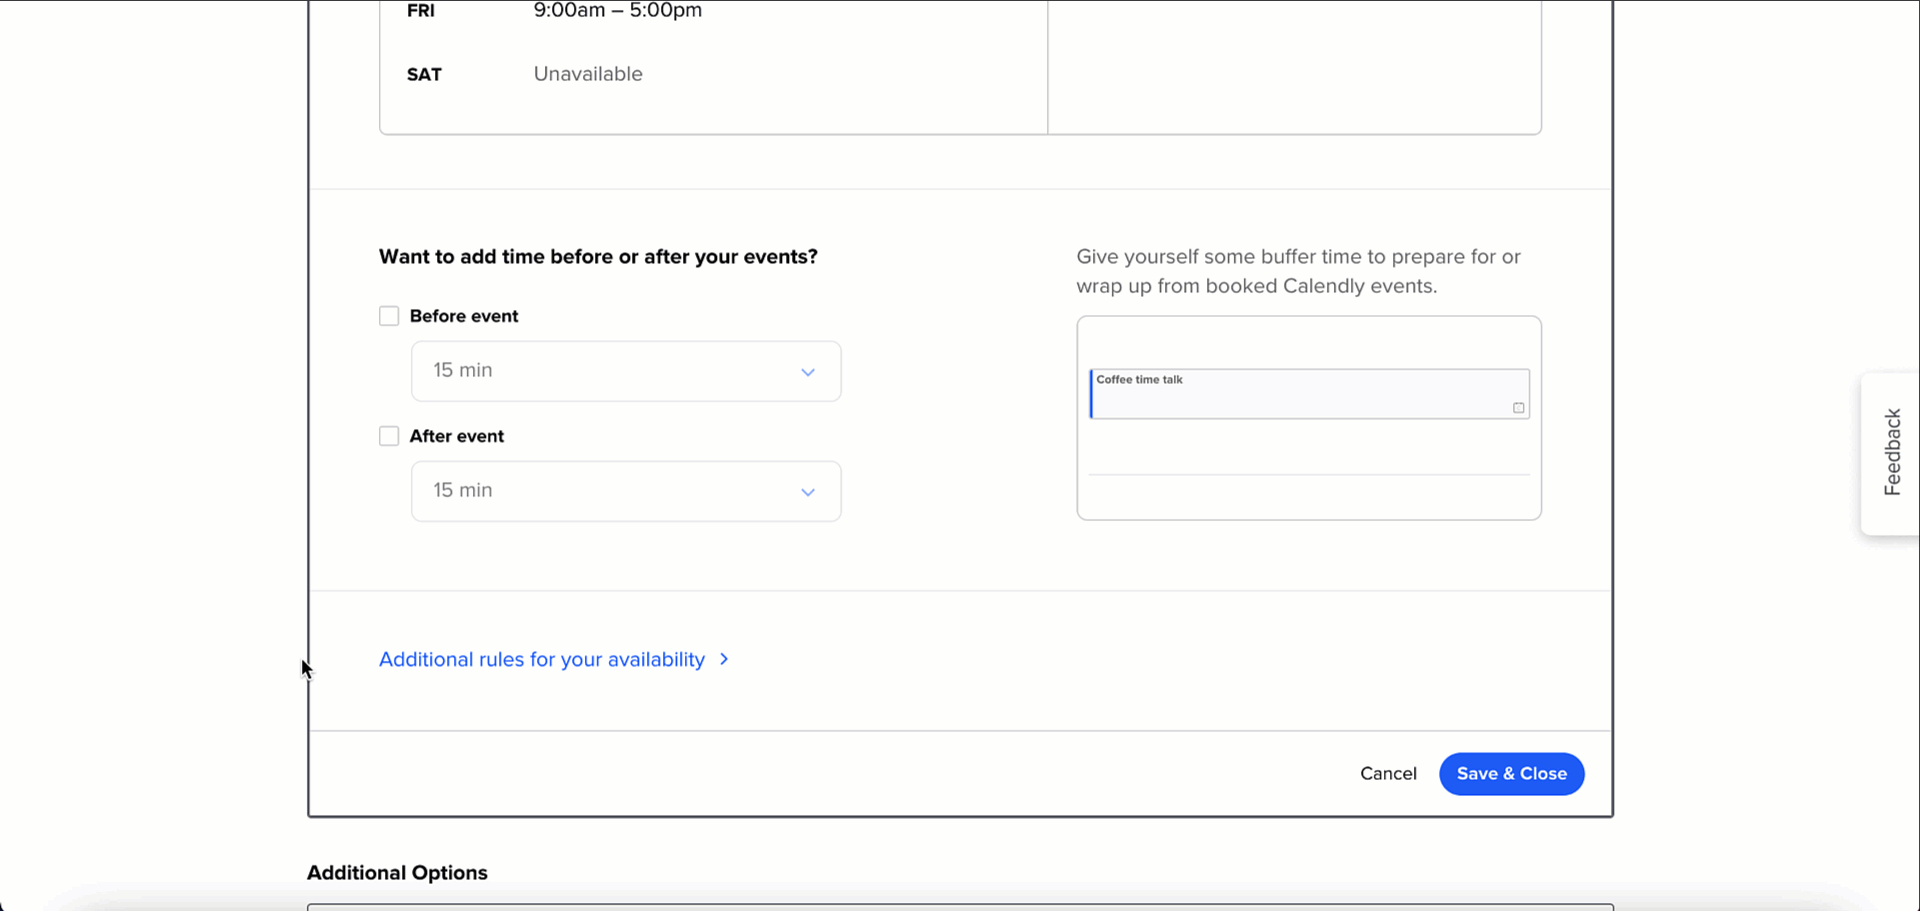Open the After event duration dropdown
The image size is (1920, 911).
(x=626, y=491)
